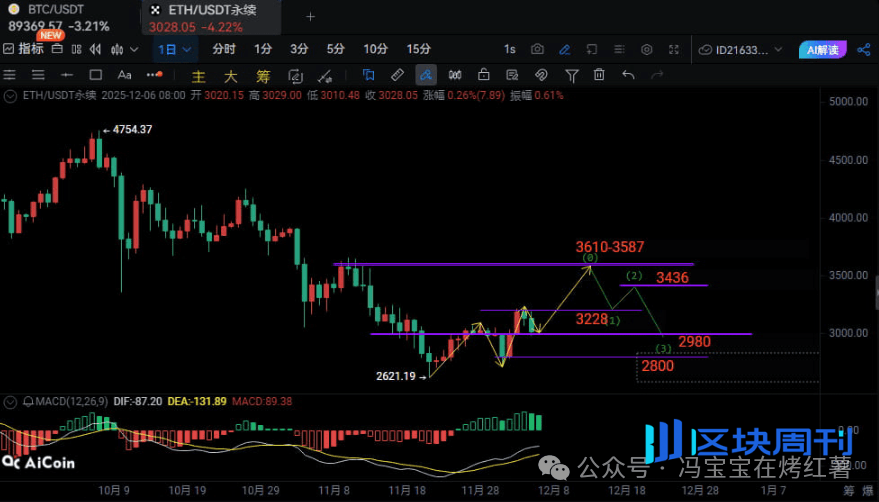Screen dimensions: 879x502
Task: Select the 15分 timeframe
Action: pos(419,49)
